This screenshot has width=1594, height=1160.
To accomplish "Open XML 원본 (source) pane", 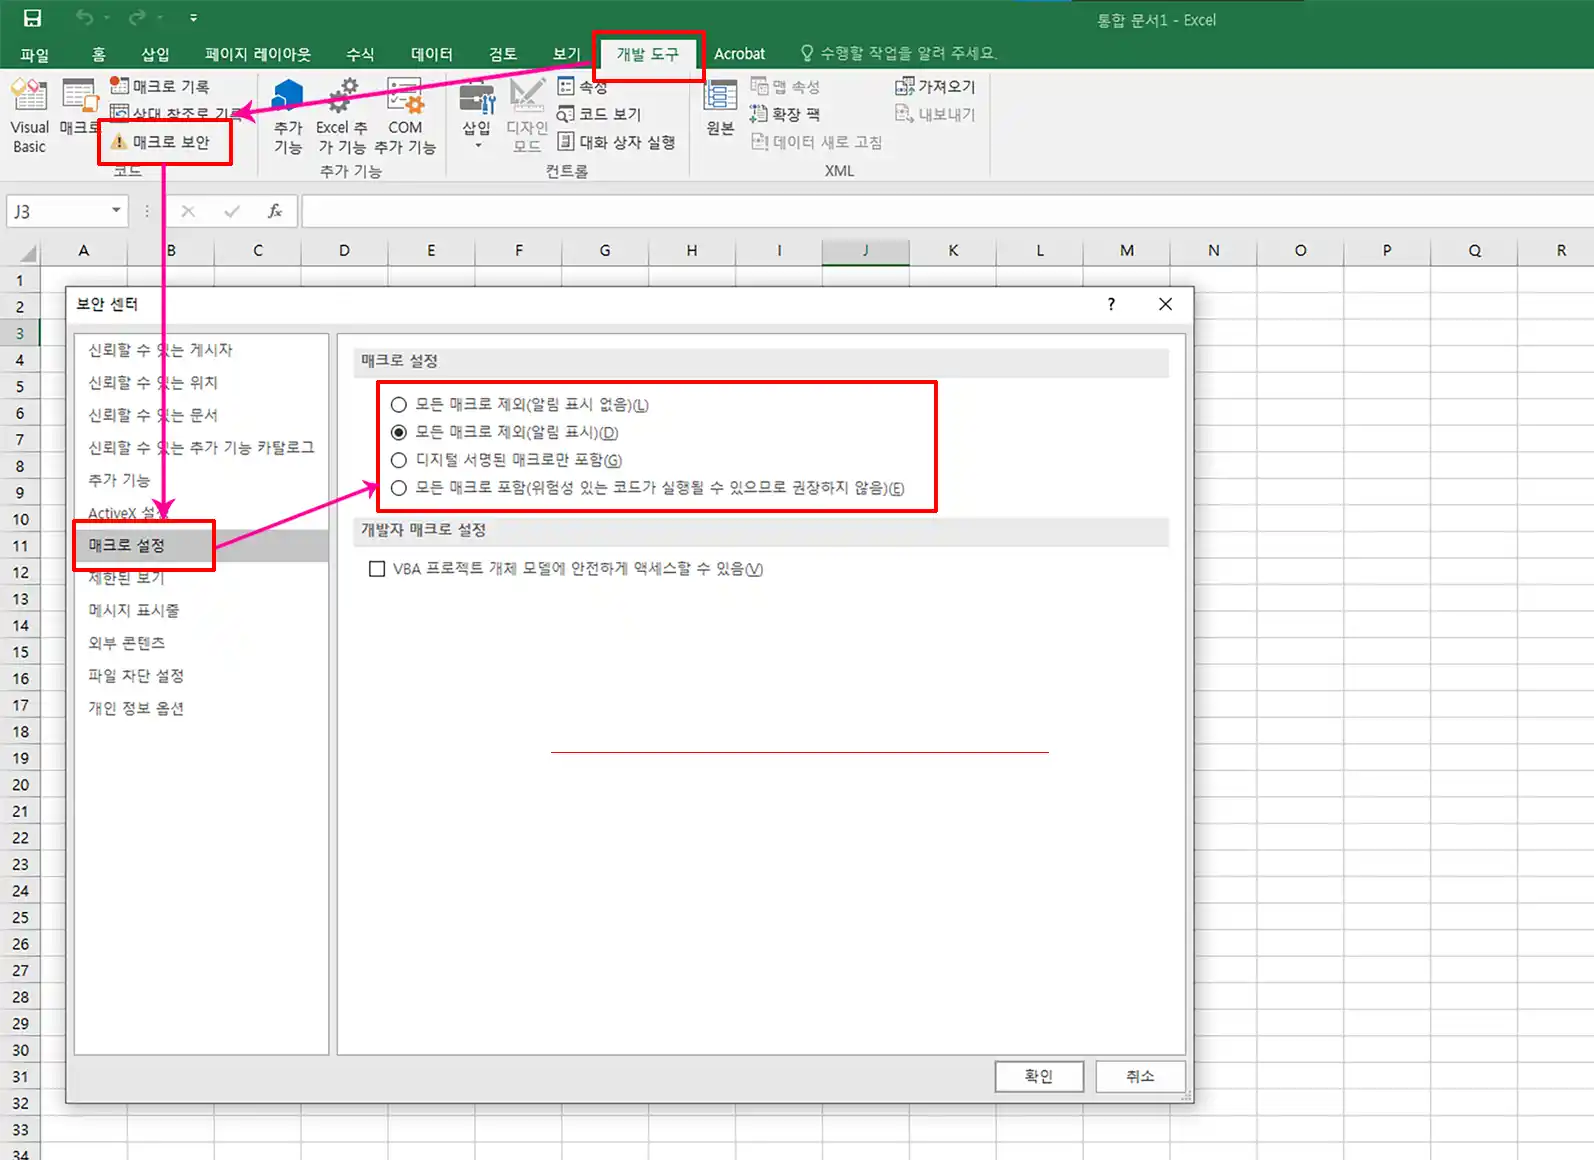I will click(720, 109).
